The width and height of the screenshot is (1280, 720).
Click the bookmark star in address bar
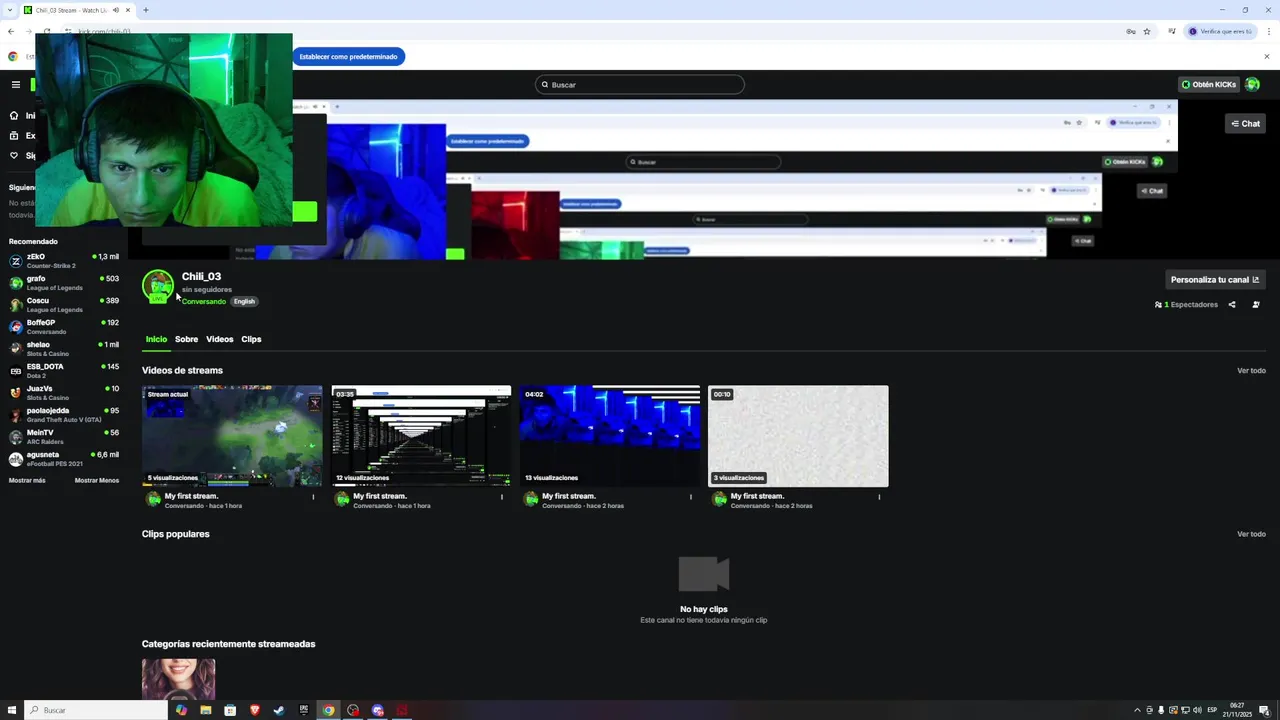1147,31
